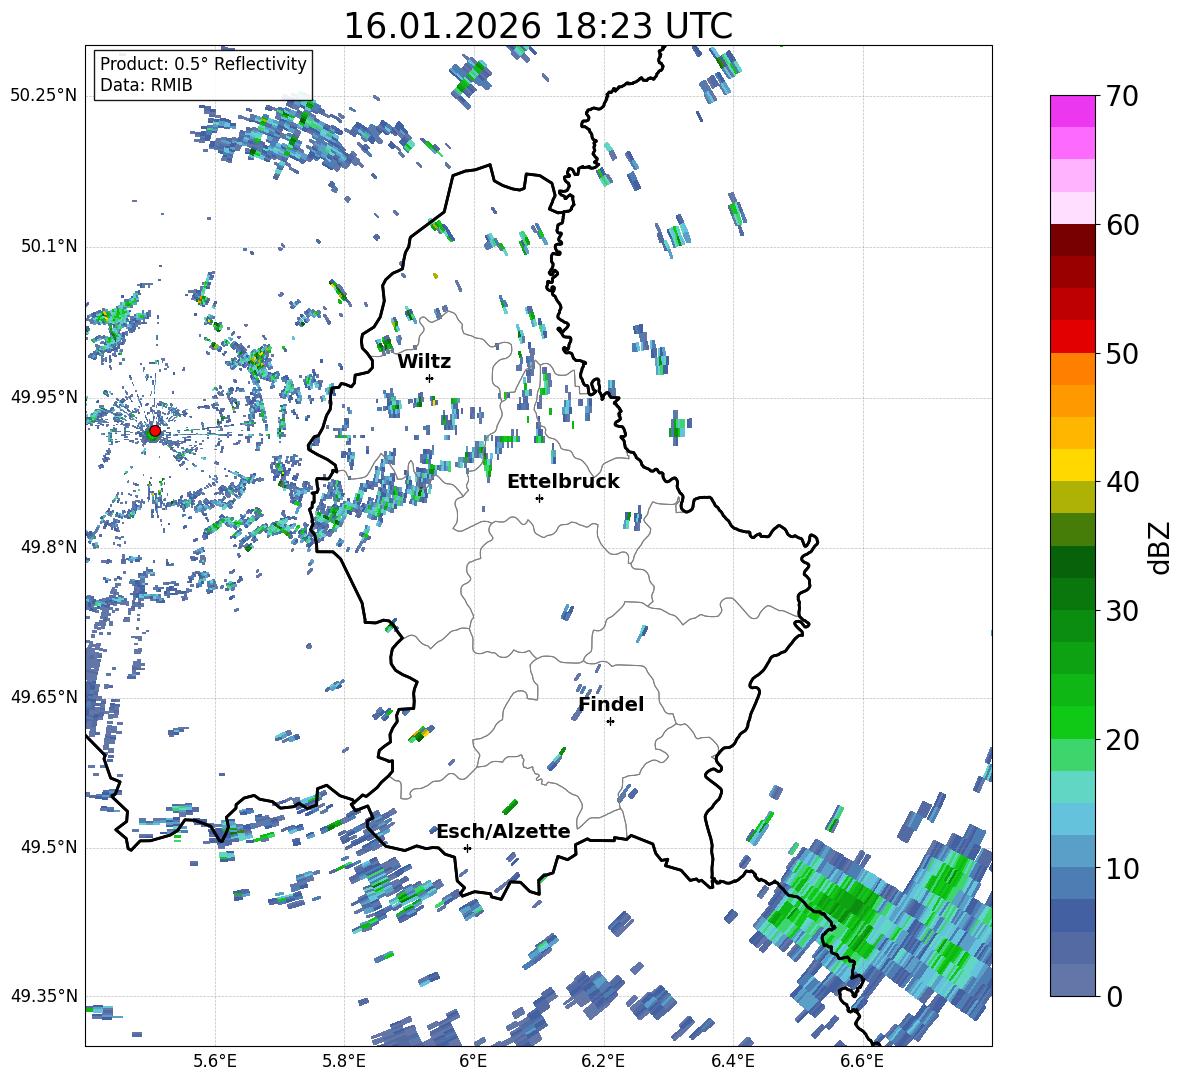Screen dimensions: 1184x1081
Task: Click the magenta top colorbar segment
Action: [1072, 112]
